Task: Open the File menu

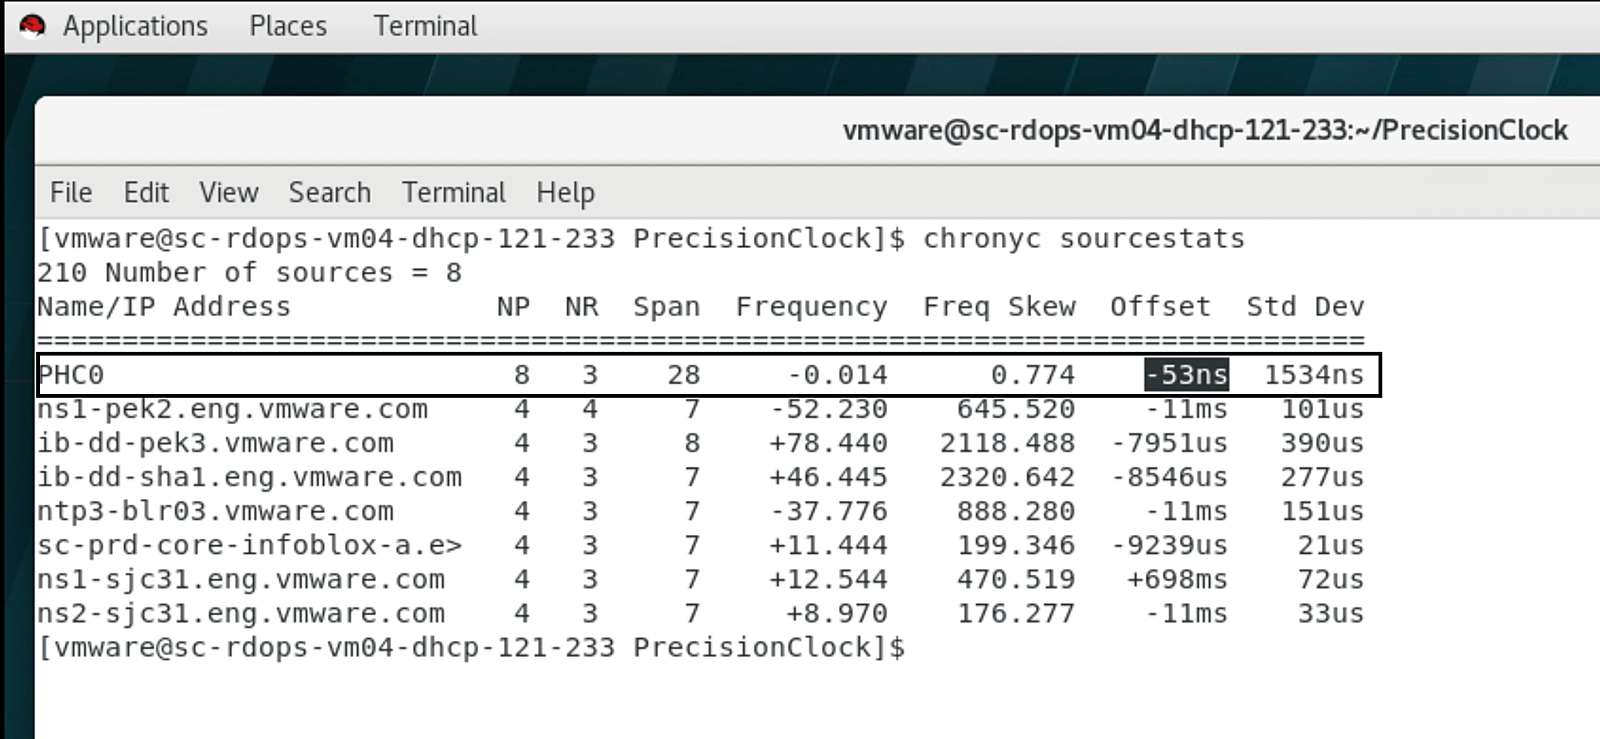Action: (71, 192)
